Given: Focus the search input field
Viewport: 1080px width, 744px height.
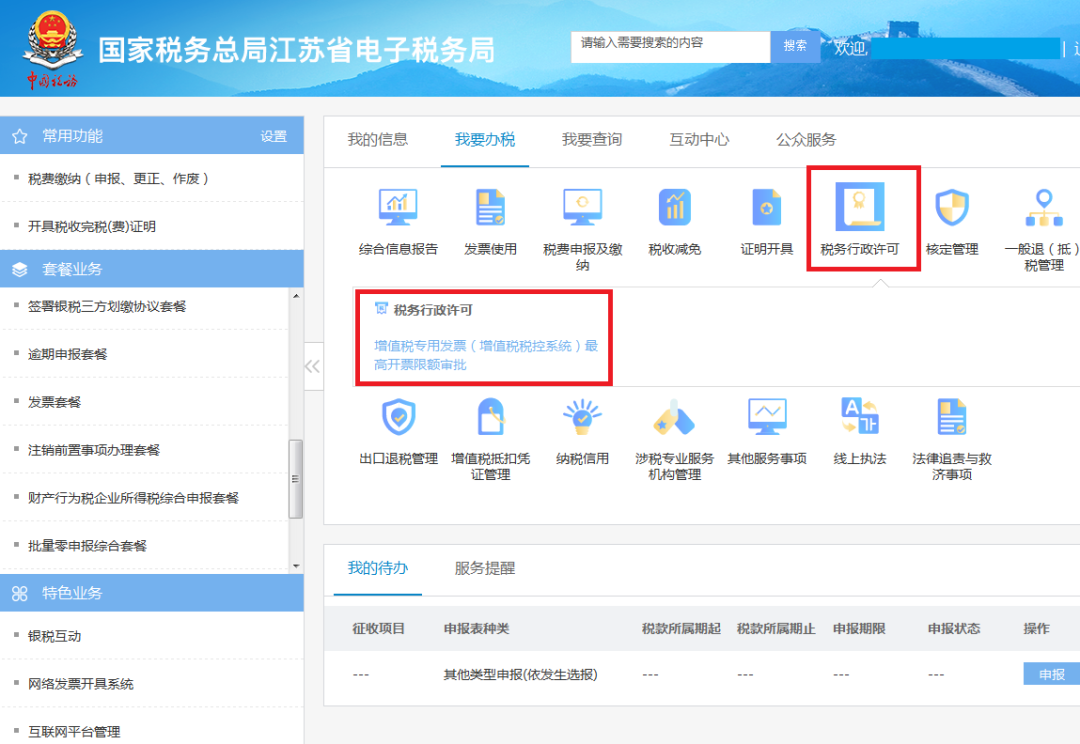Looking at the screenshot, I should (670, 46).
